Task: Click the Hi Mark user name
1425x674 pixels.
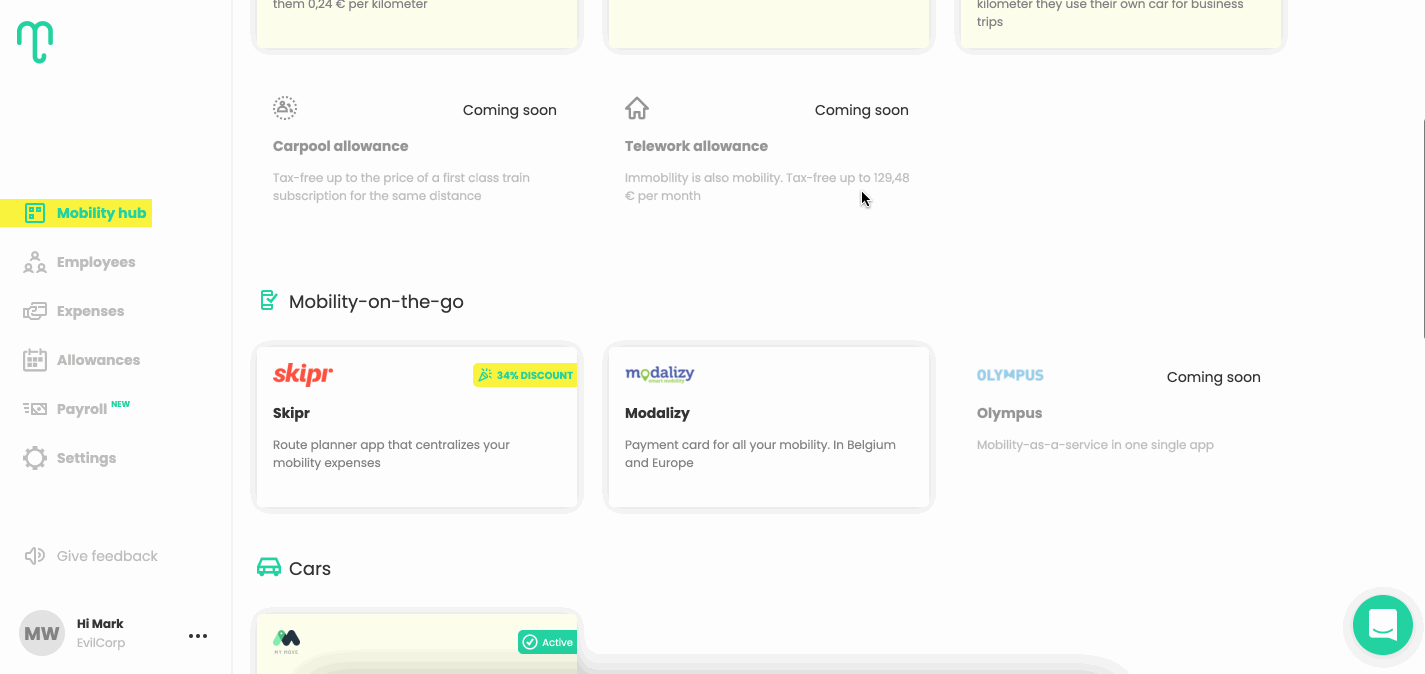Action: (x=100, y=624)
